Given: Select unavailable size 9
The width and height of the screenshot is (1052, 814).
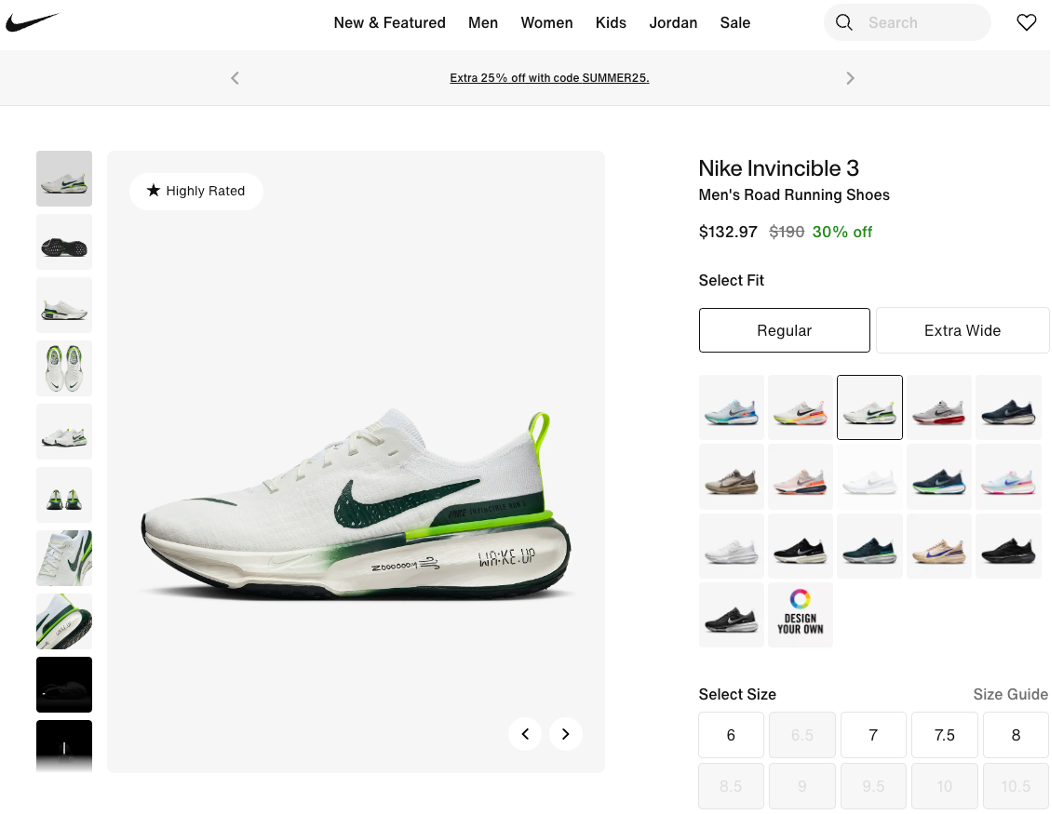Looking at the screenshot, I should (x=802, y=786).
